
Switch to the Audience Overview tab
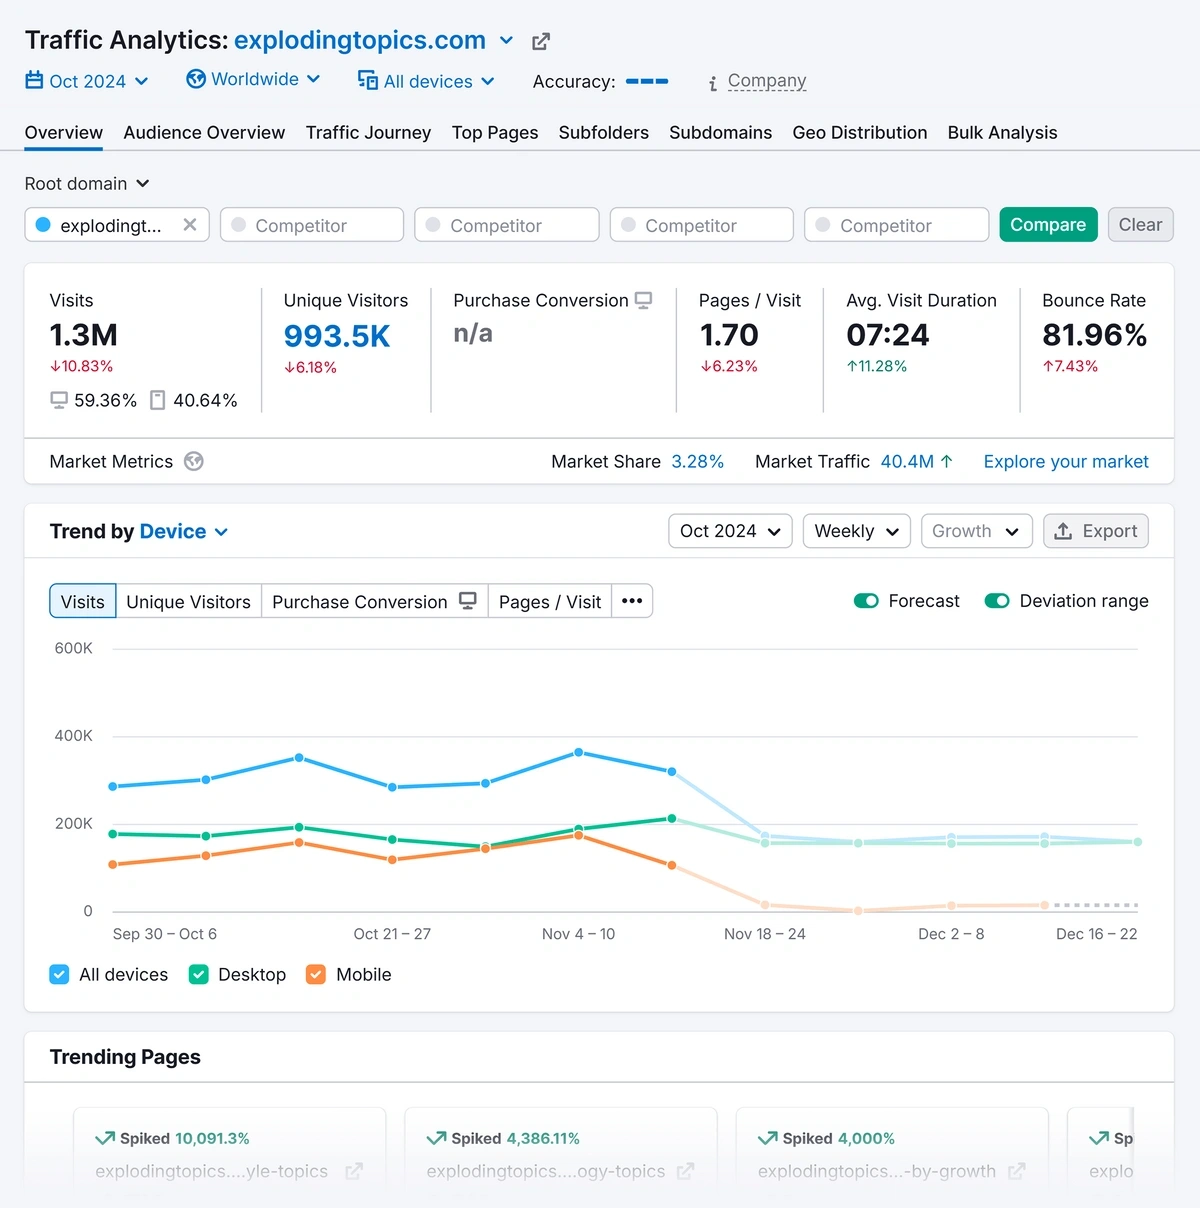pyautogui.click(x=204, y=132)
